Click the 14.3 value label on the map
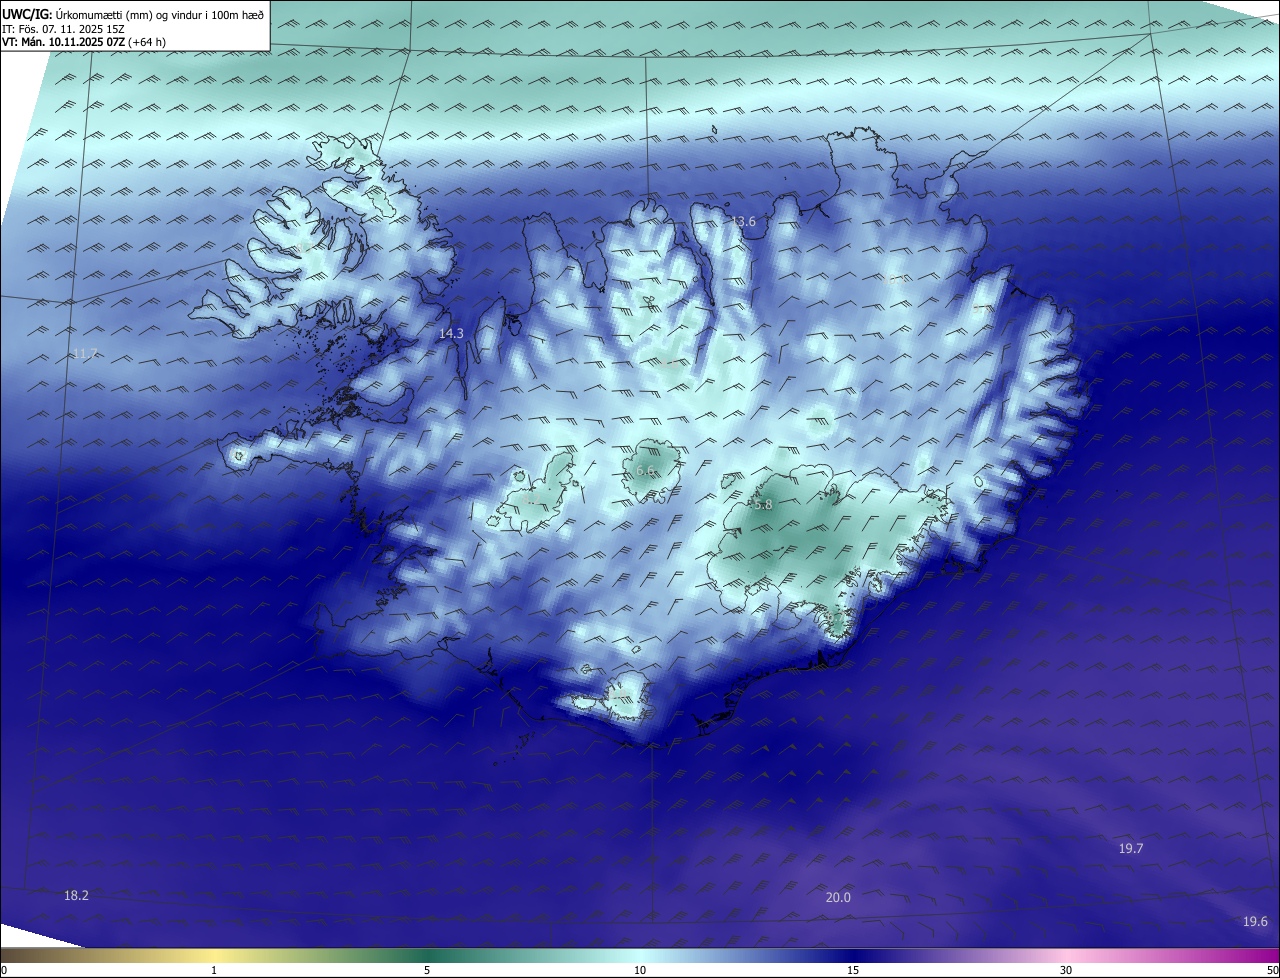 coord(451,333)
